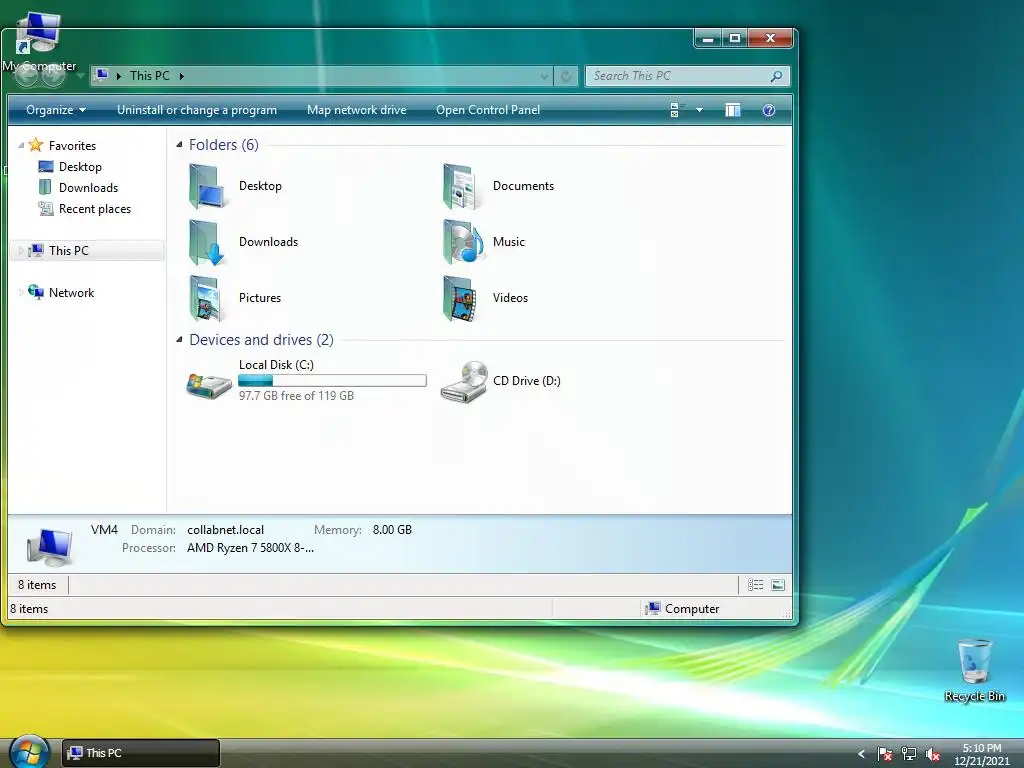Switch to large icons view in status bar
Image resolution: width=1024 pixels, height=768 pixels.
click(778, 584)
